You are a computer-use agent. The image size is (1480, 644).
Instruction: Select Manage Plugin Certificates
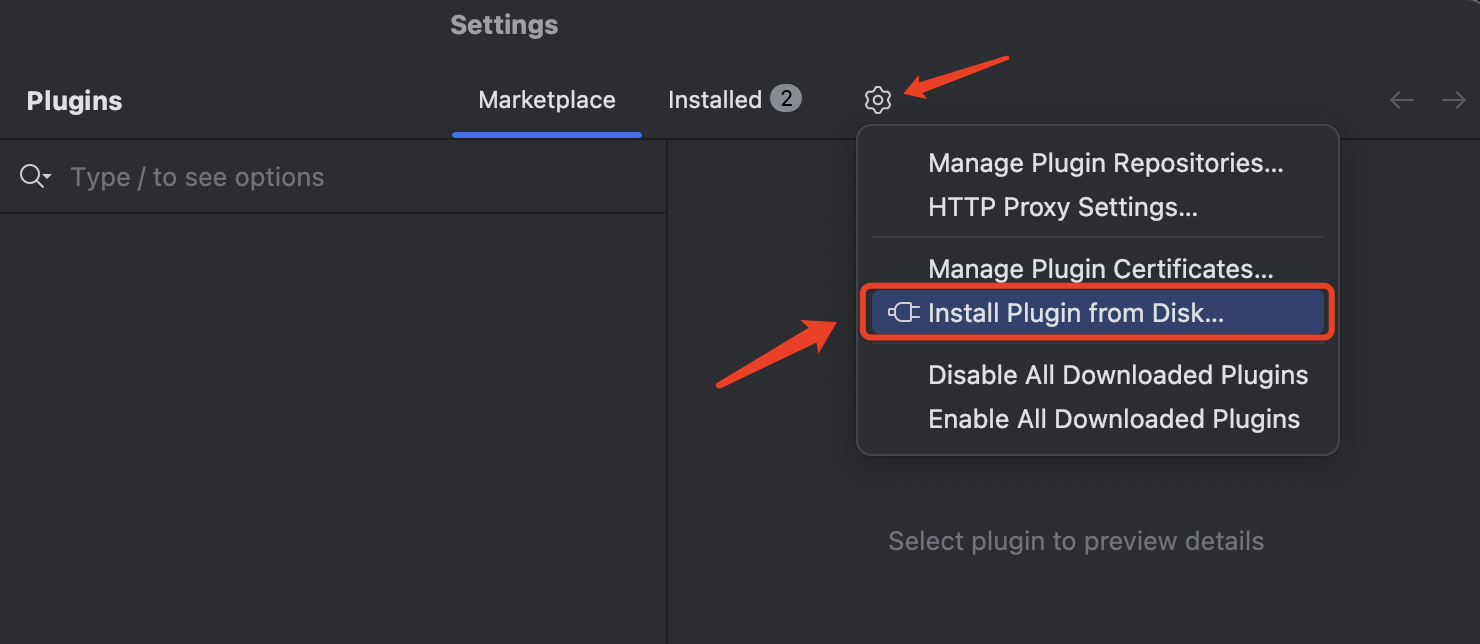(x=1100, y=269)
